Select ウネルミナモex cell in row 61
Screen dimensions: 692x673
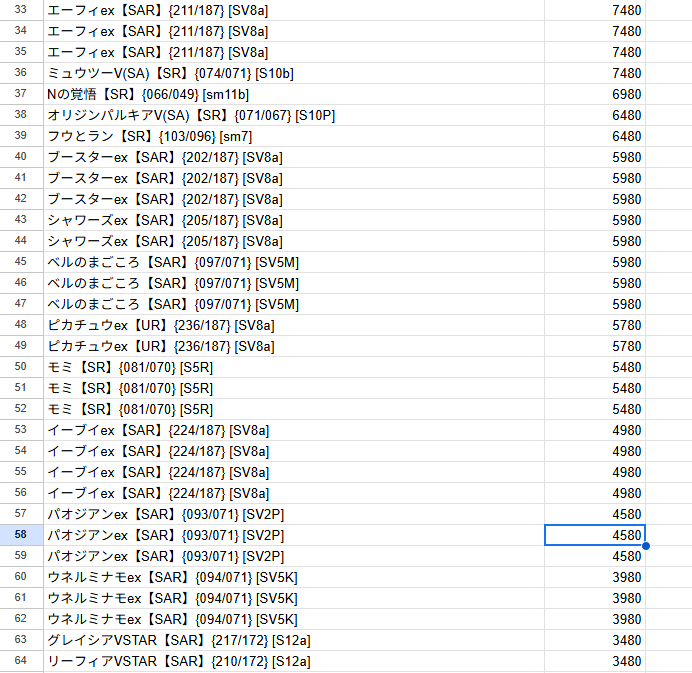(294, 598)
